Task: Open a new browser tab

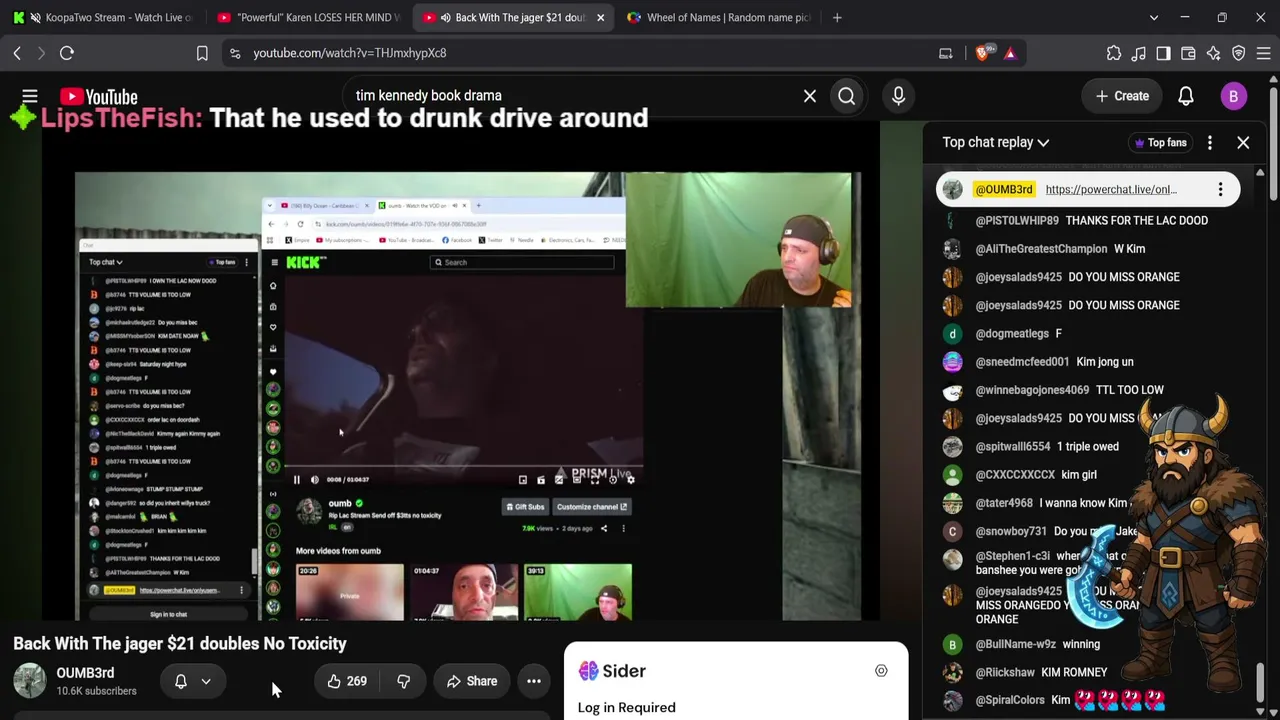Action: (x=837, y=17)
